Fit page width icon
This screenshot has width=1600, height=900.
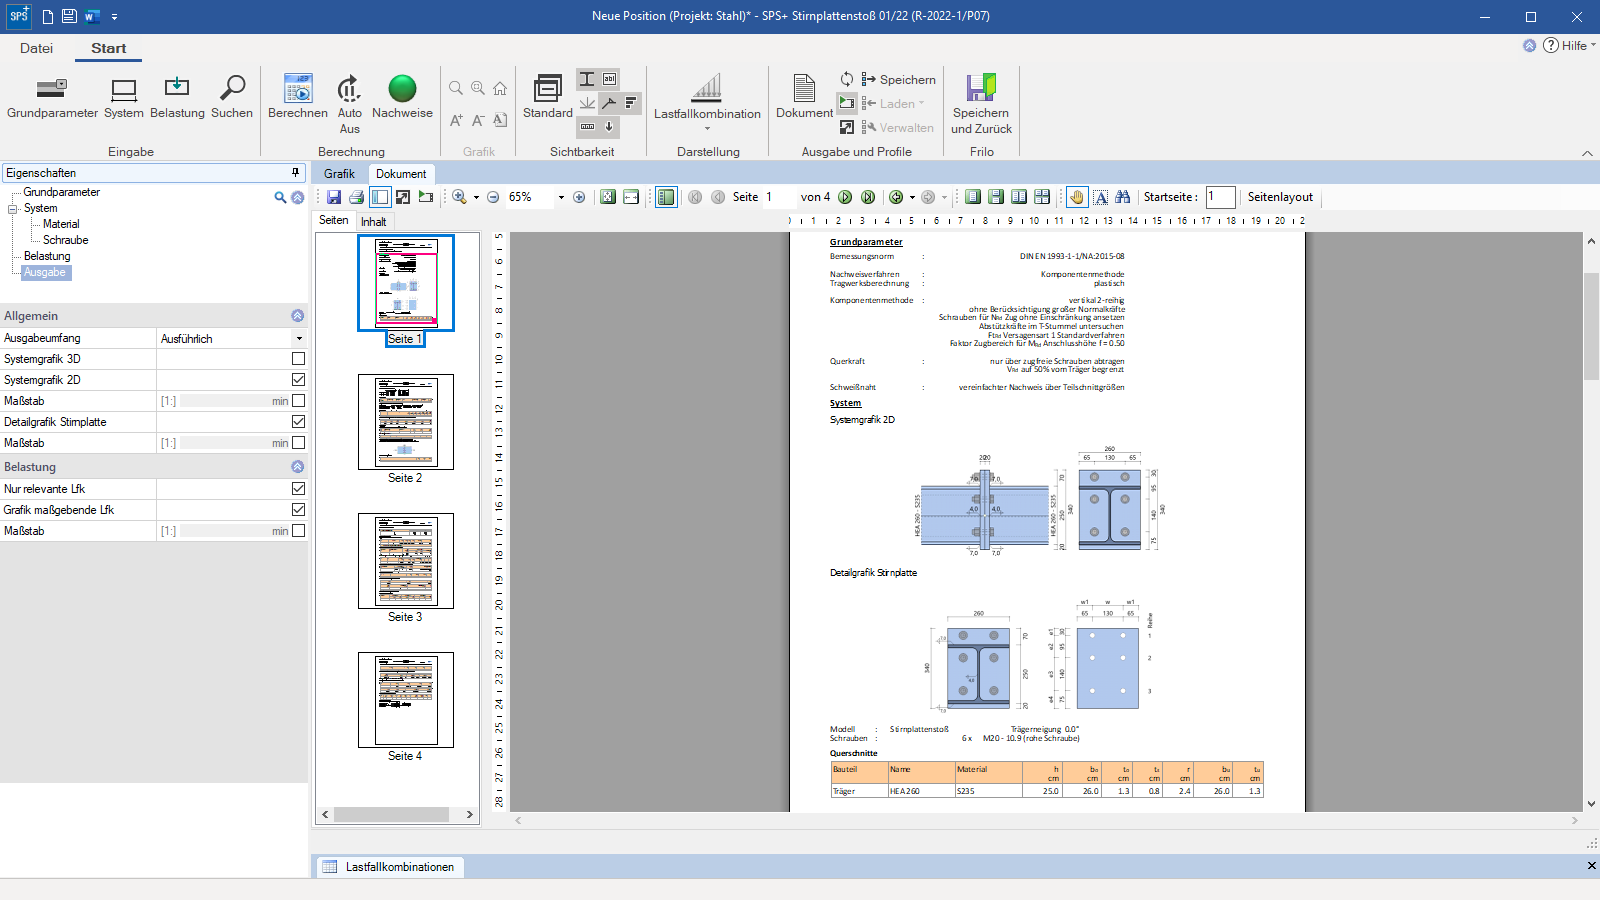(x=631, y=197)
